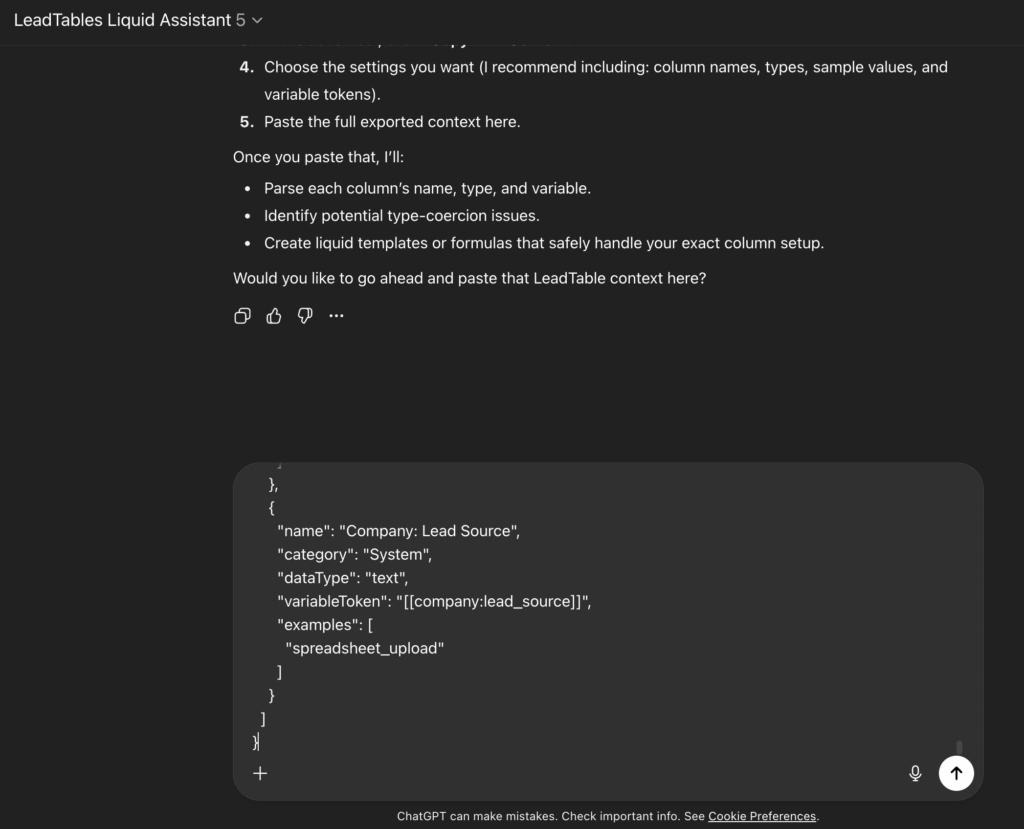Give the response a thumbs down
Image resolution: width=1024 pixels, height=829 pixels.
[305, 316]
